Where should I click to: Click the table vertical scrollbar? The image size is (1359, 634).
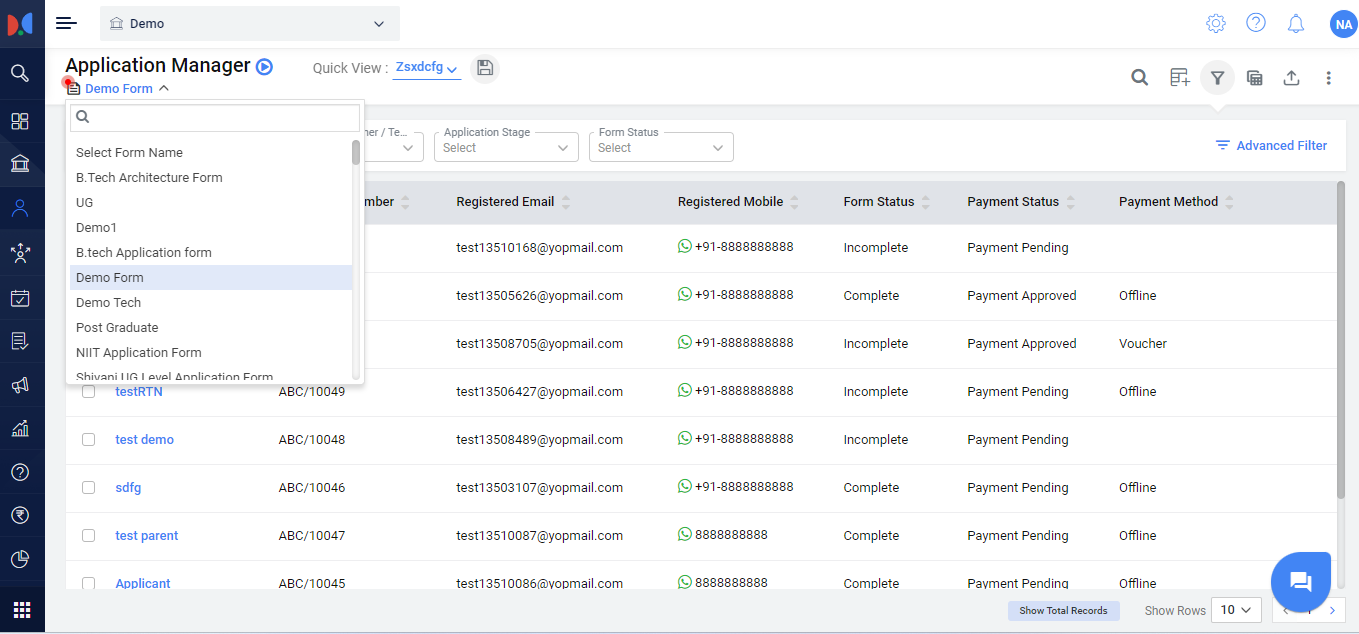[x=1341, y=340]
